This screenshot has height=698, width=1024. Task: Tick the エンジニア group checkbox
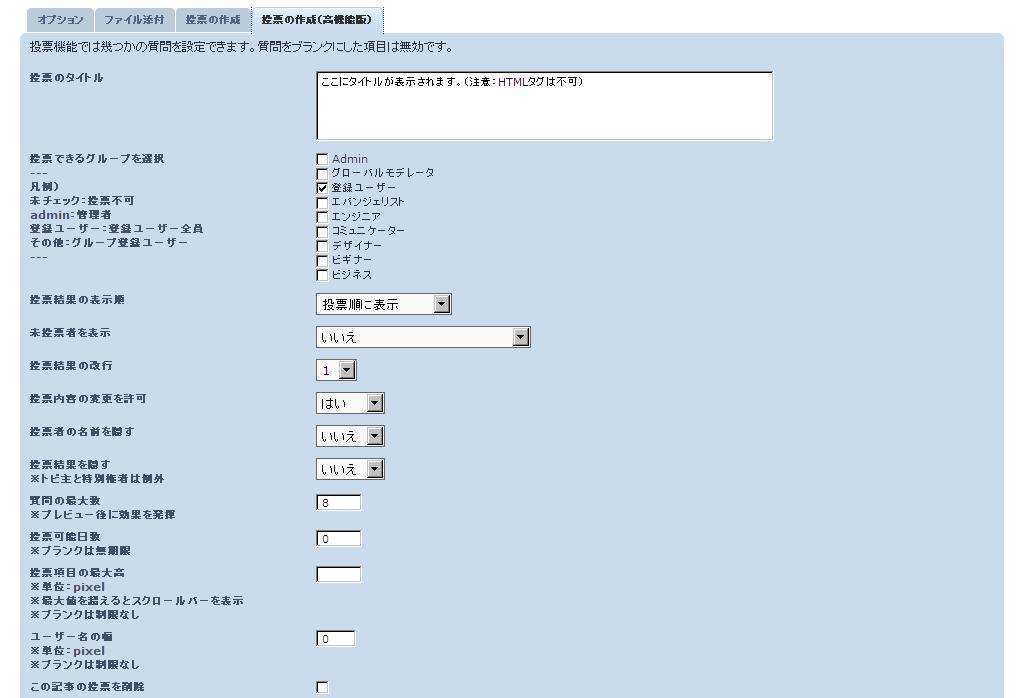(322, 217)
